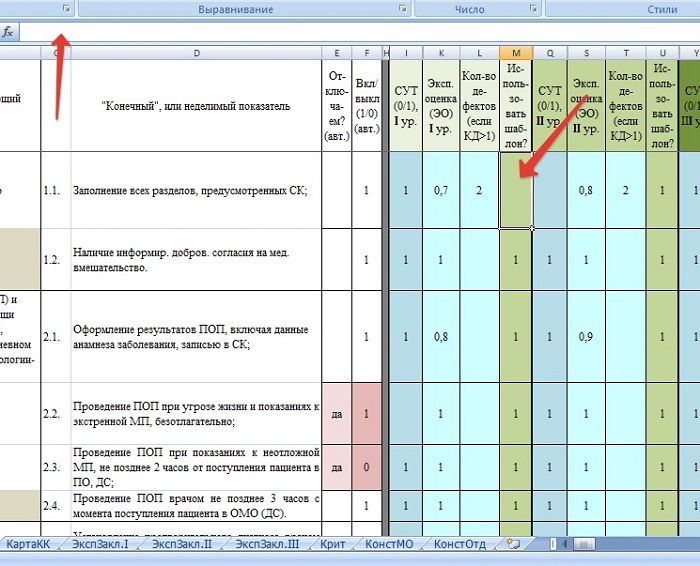Select the cell with number 1.2.
Screen dimensions: 700x566
point(56,260)
